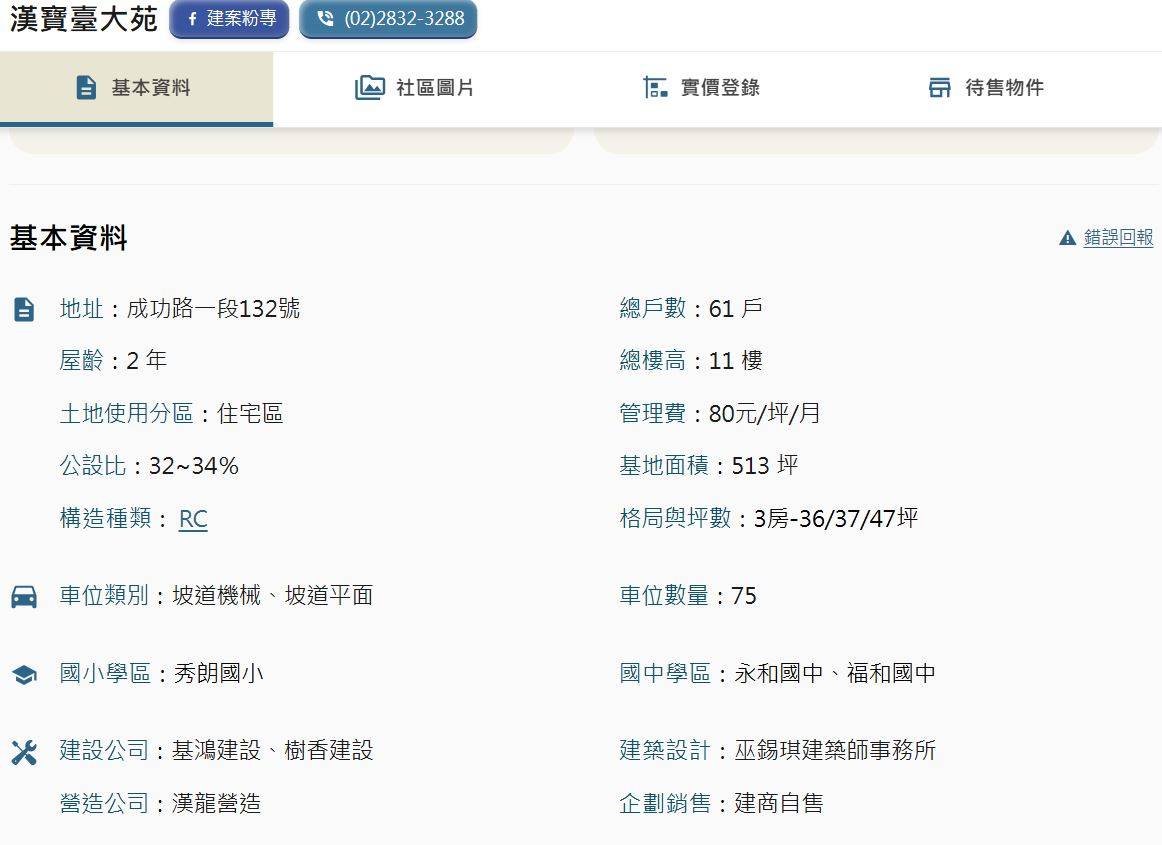
Task: Click the 錯誤回報 report link
Action: (x=1118, y=238)
